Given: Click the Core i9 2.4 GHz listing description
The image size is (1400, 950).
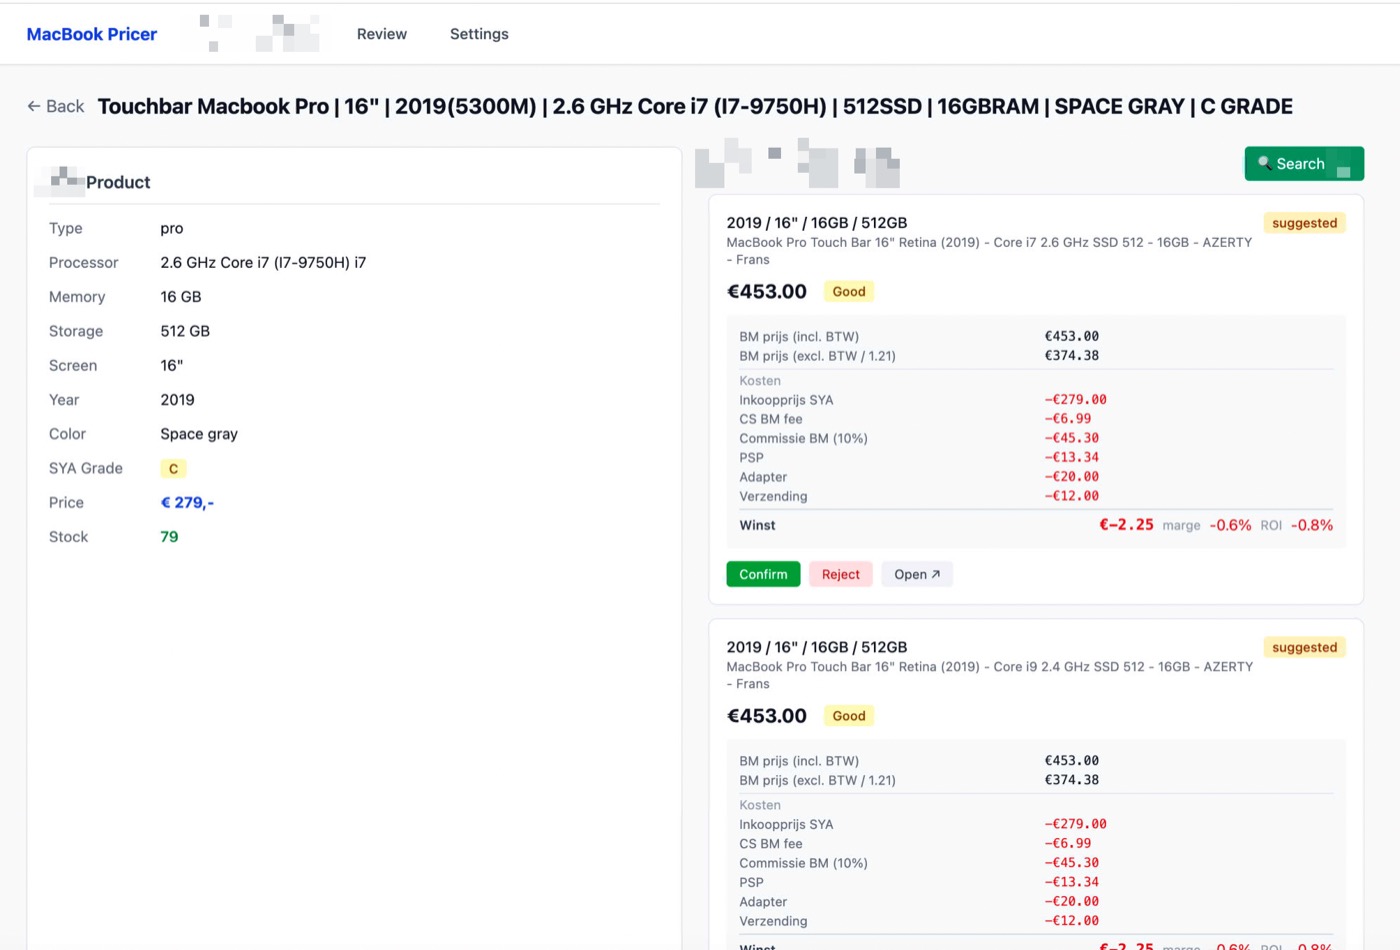Looking at the screenshot, I should click(989, 675).
